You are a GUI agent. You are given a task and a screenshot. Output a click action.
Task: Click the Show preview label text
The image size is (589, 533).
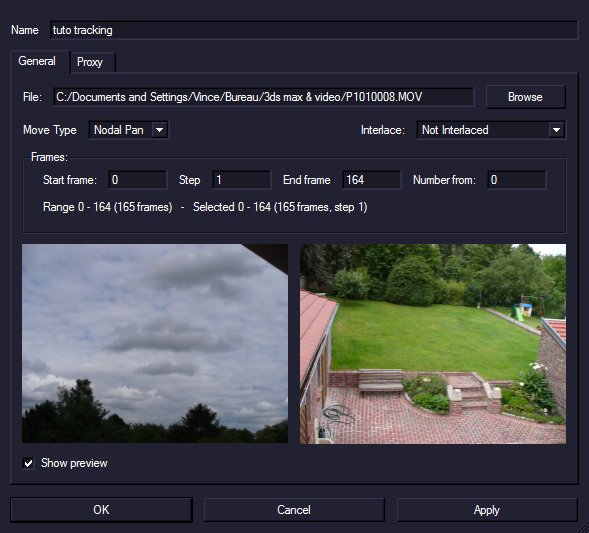[74, 463]
